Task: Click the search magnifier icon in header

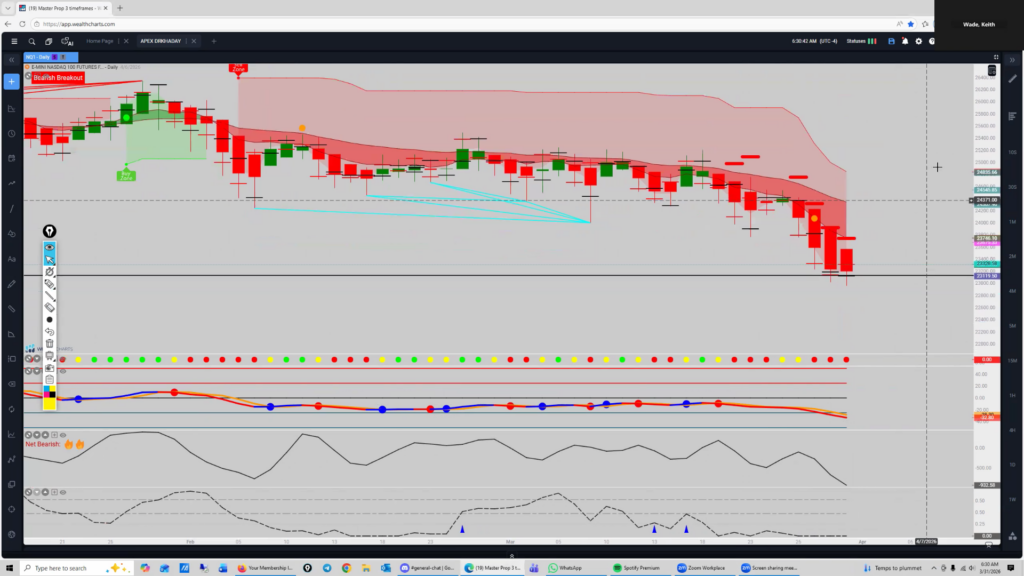Action: pyautogui.click(x=32, y=41)
